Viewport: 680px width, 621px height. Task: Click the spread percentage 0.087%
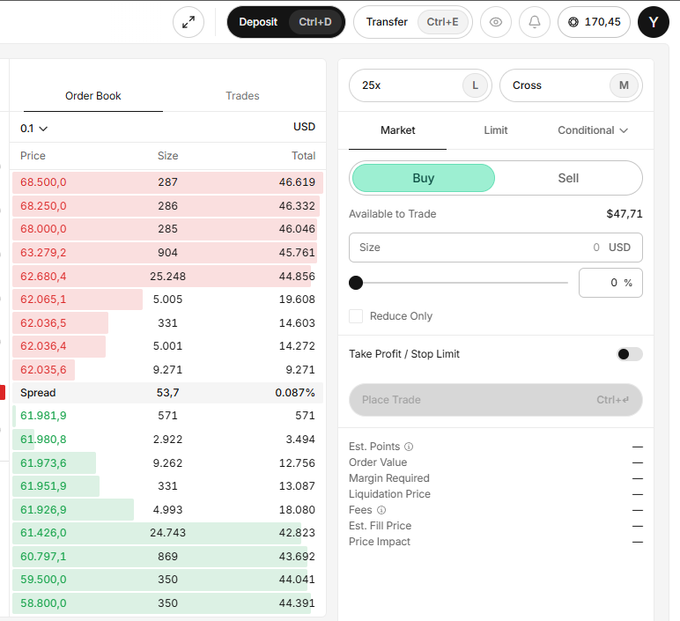pos(295,393)
